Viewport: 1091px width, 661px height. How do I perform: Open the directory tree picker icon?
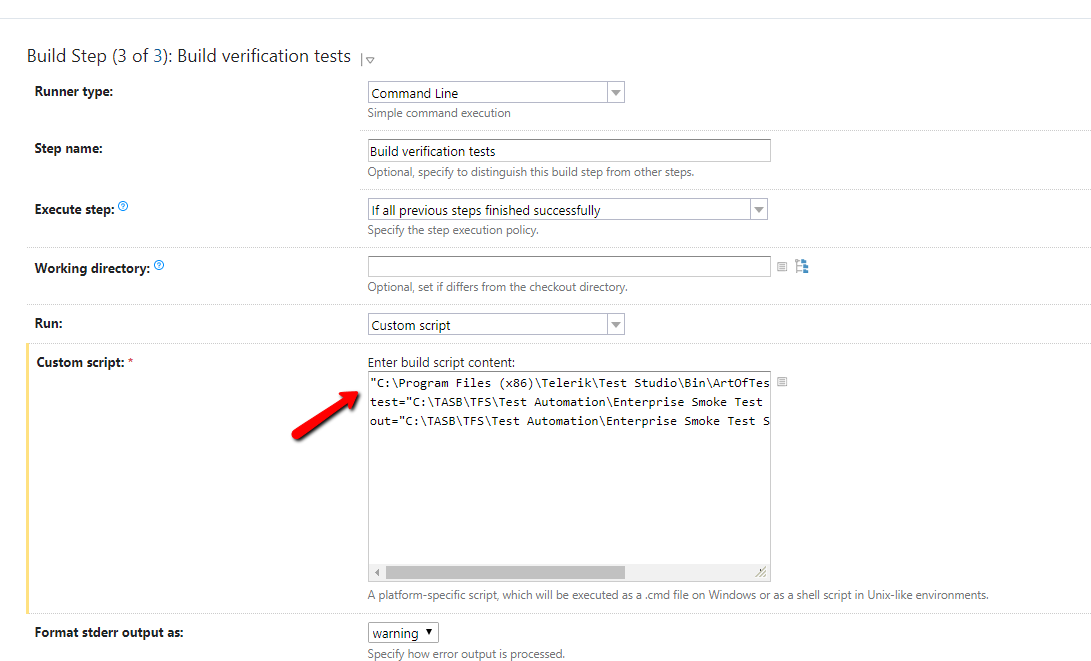(x=801, y=266)
